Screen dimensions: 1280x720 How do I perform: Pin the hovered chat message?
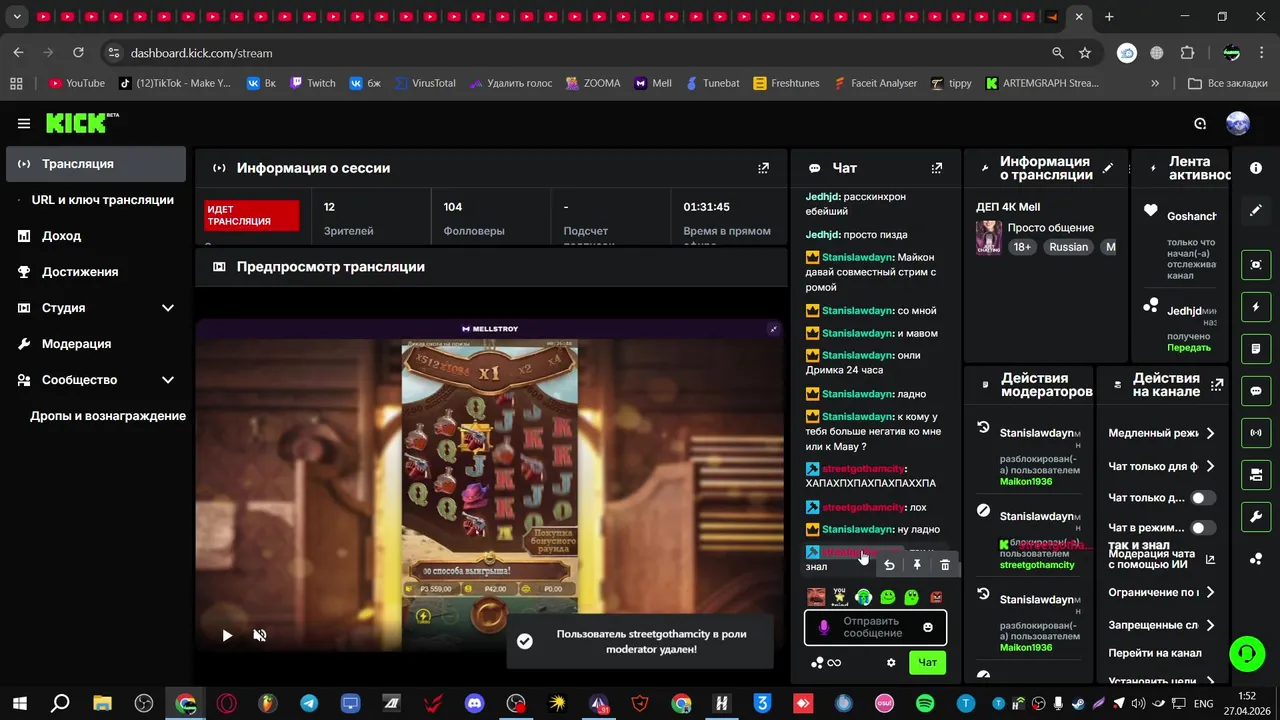point(917,565)
